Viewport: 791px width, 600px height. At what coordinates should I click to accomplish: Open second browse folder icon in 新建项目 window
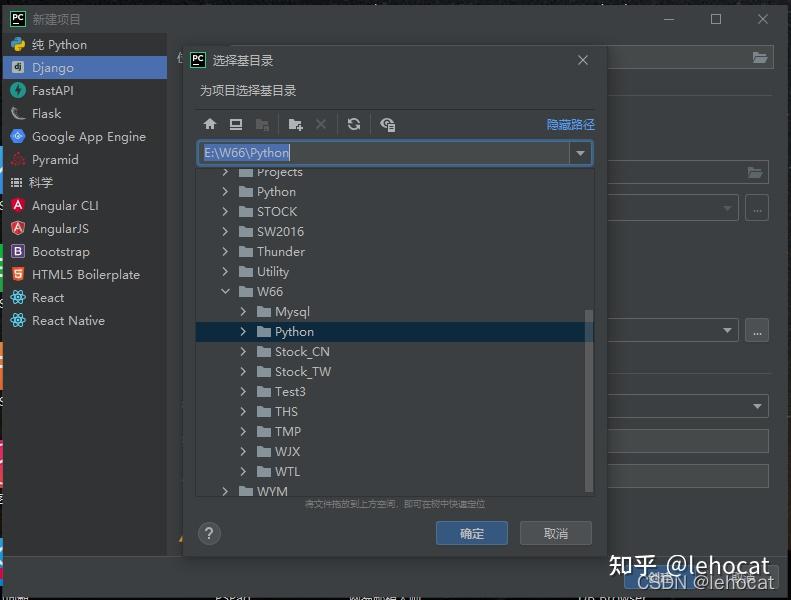[755, 173]
